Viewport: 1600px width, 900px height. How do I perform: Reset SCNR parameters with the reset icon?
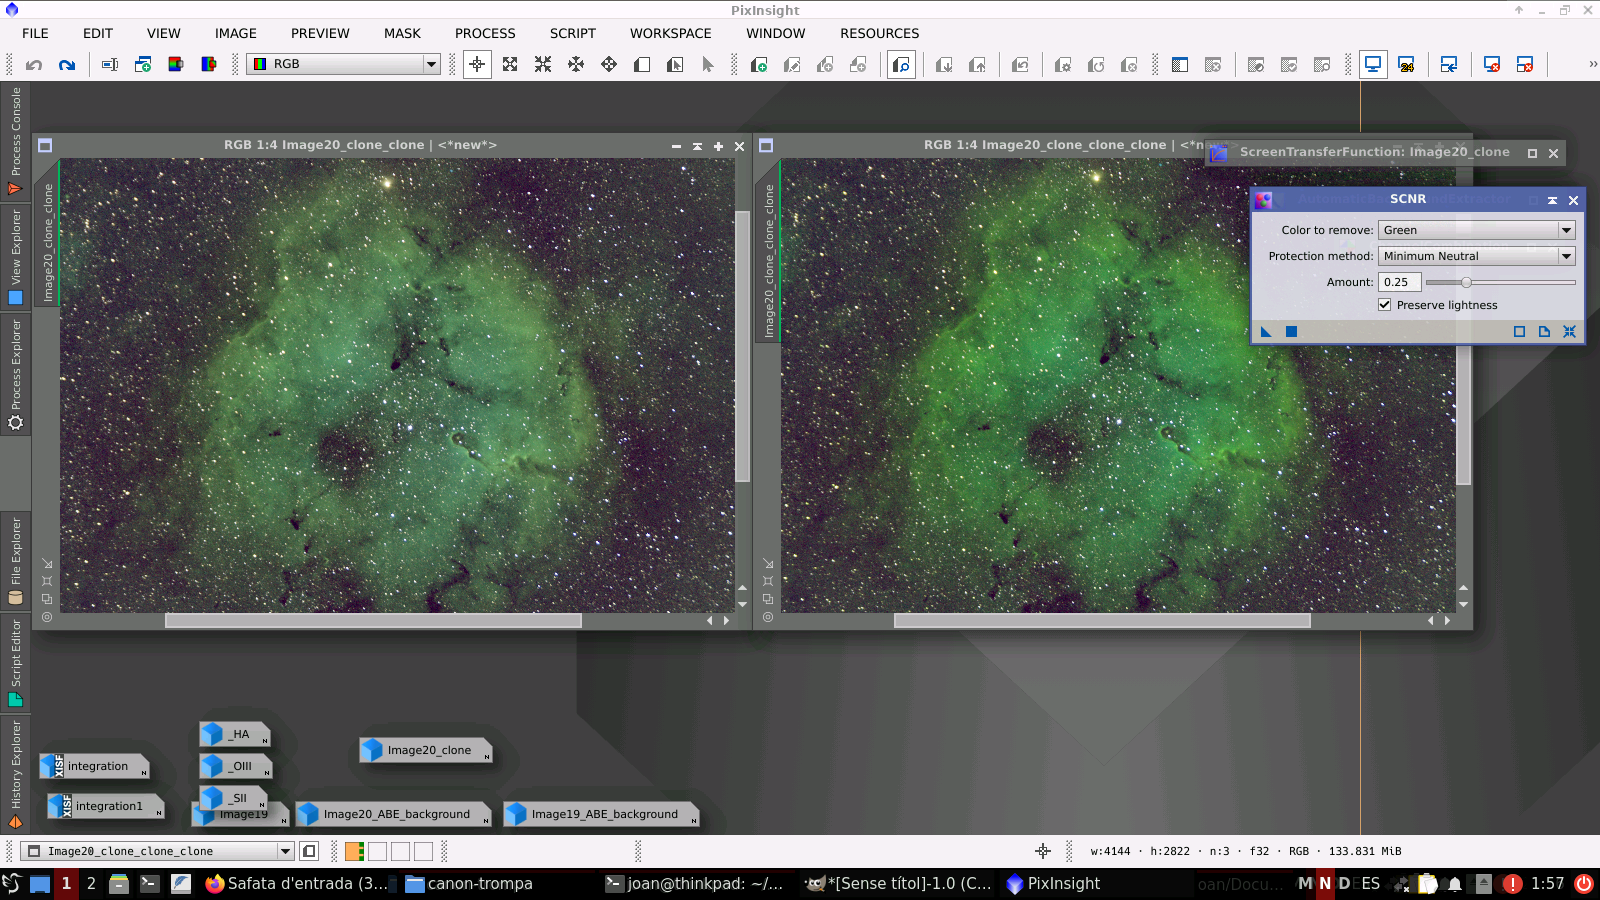[x=1569, y=332]
